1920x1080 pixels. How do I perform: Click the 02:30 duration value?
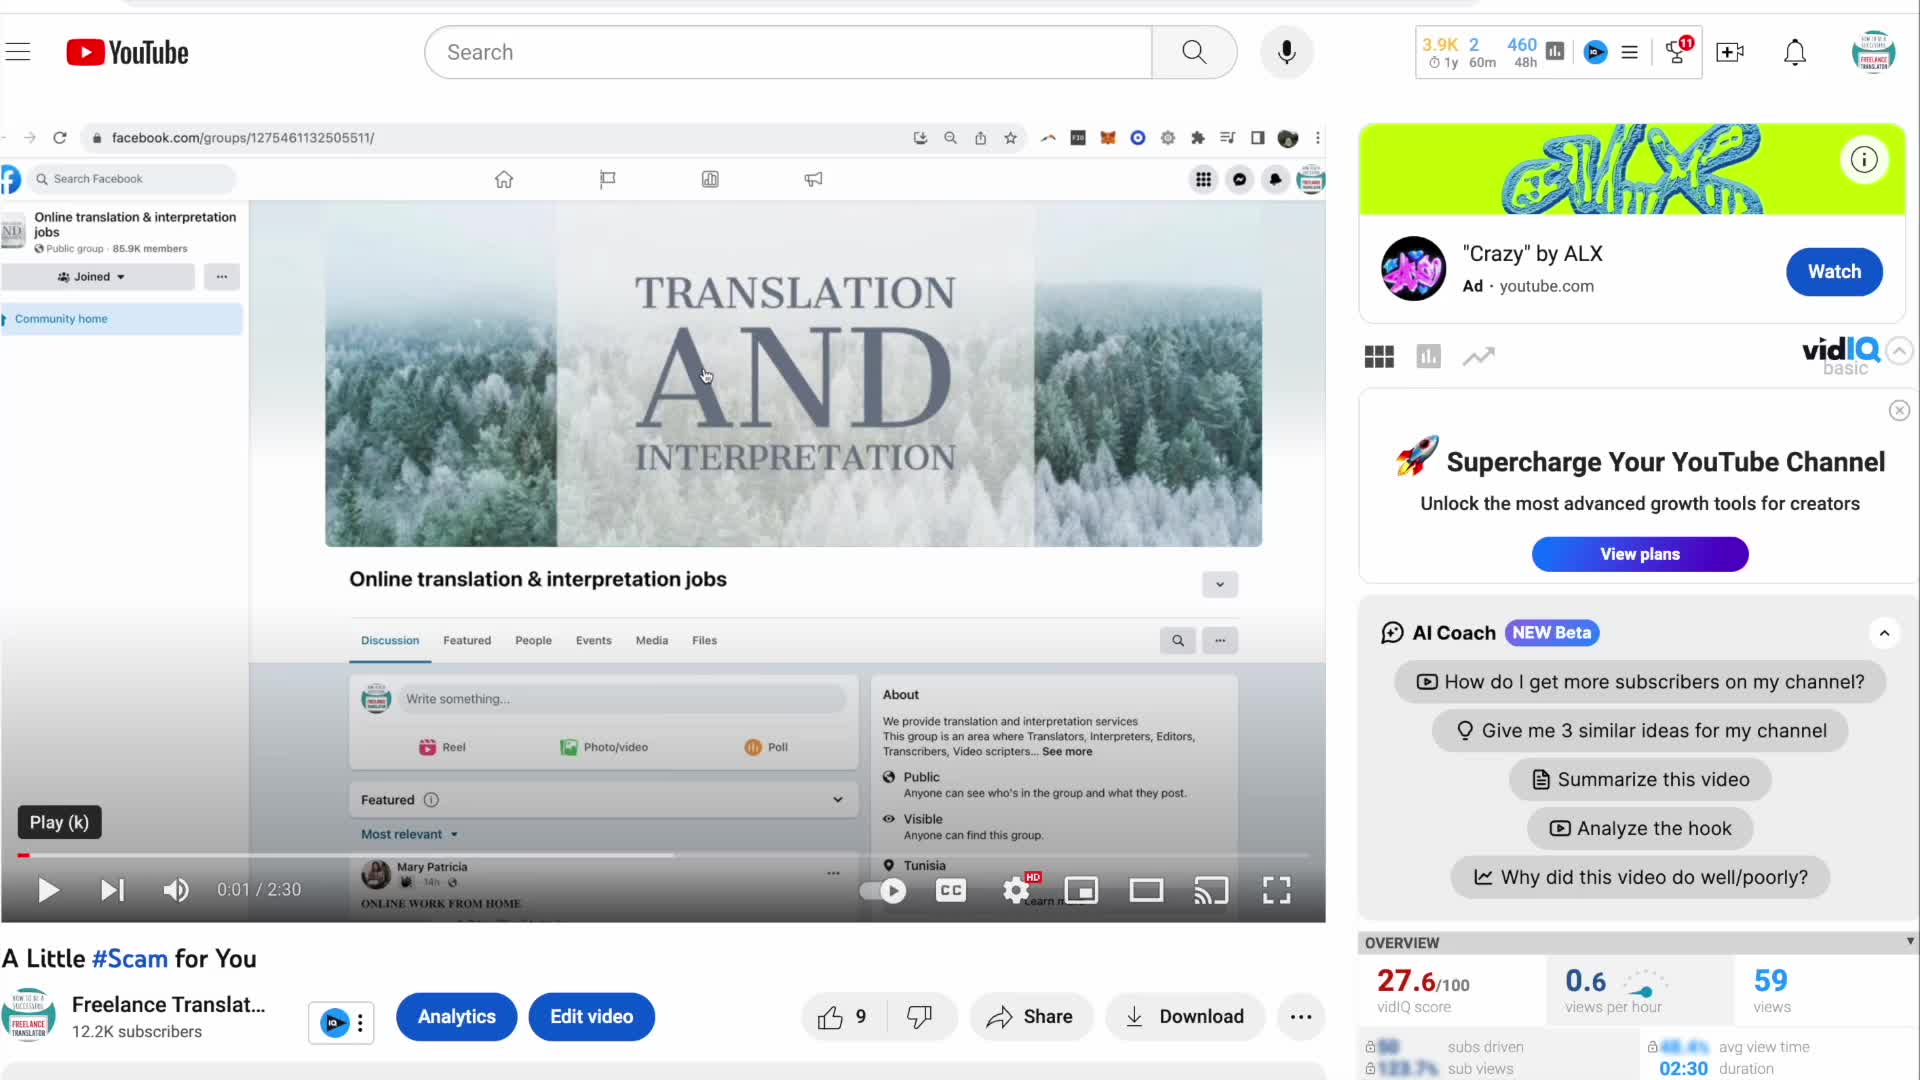(1683, 1069)
